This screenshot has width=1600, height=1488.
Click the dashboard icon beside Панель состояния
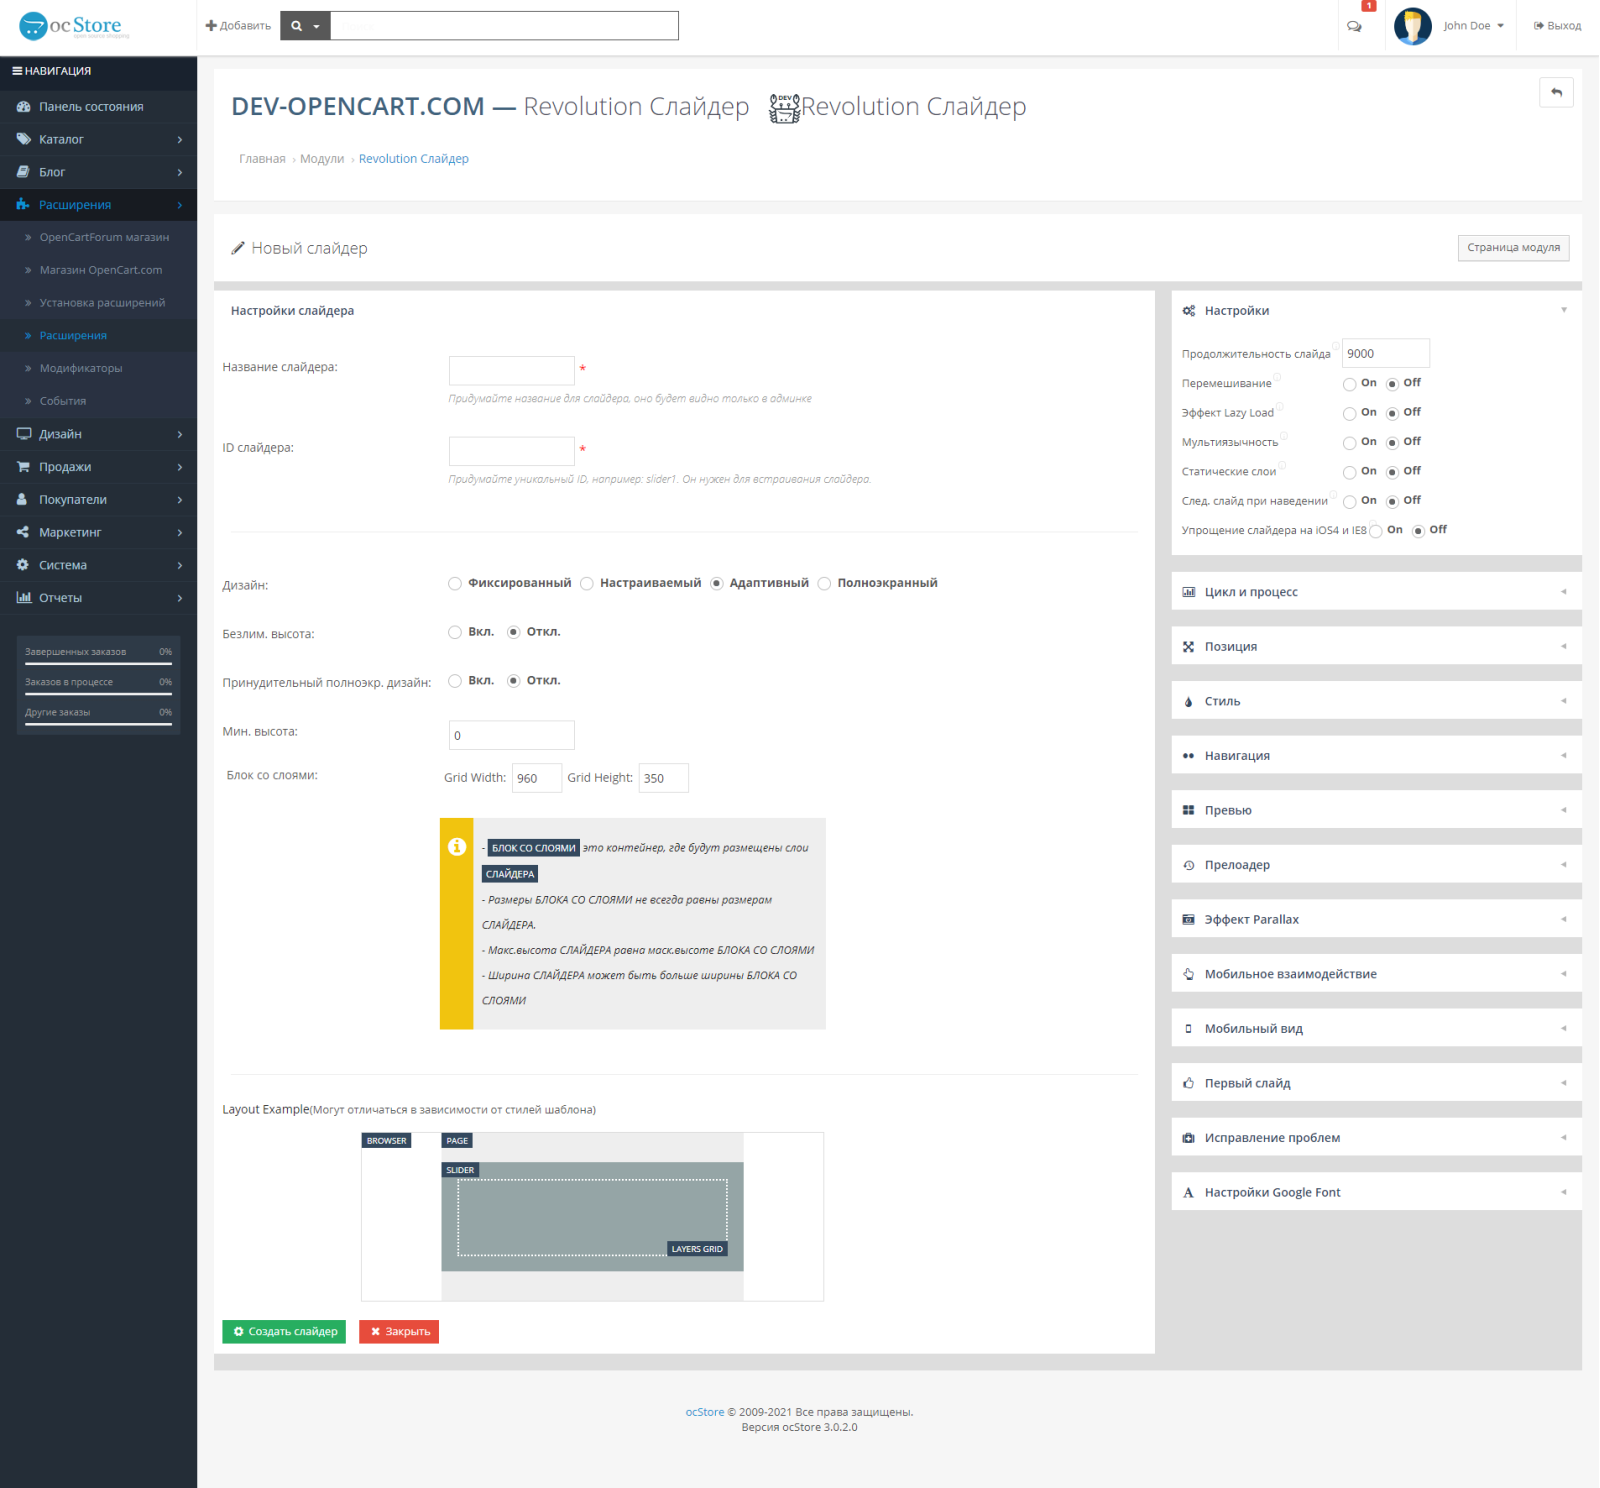23,107
